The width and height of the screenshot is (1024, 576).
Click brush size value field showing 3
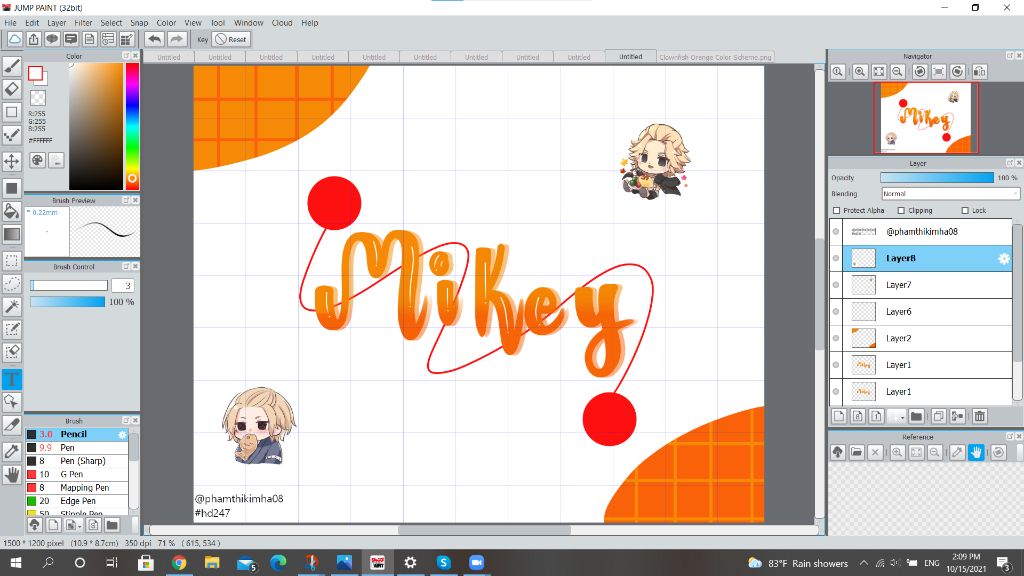click(x=123, y=285)
